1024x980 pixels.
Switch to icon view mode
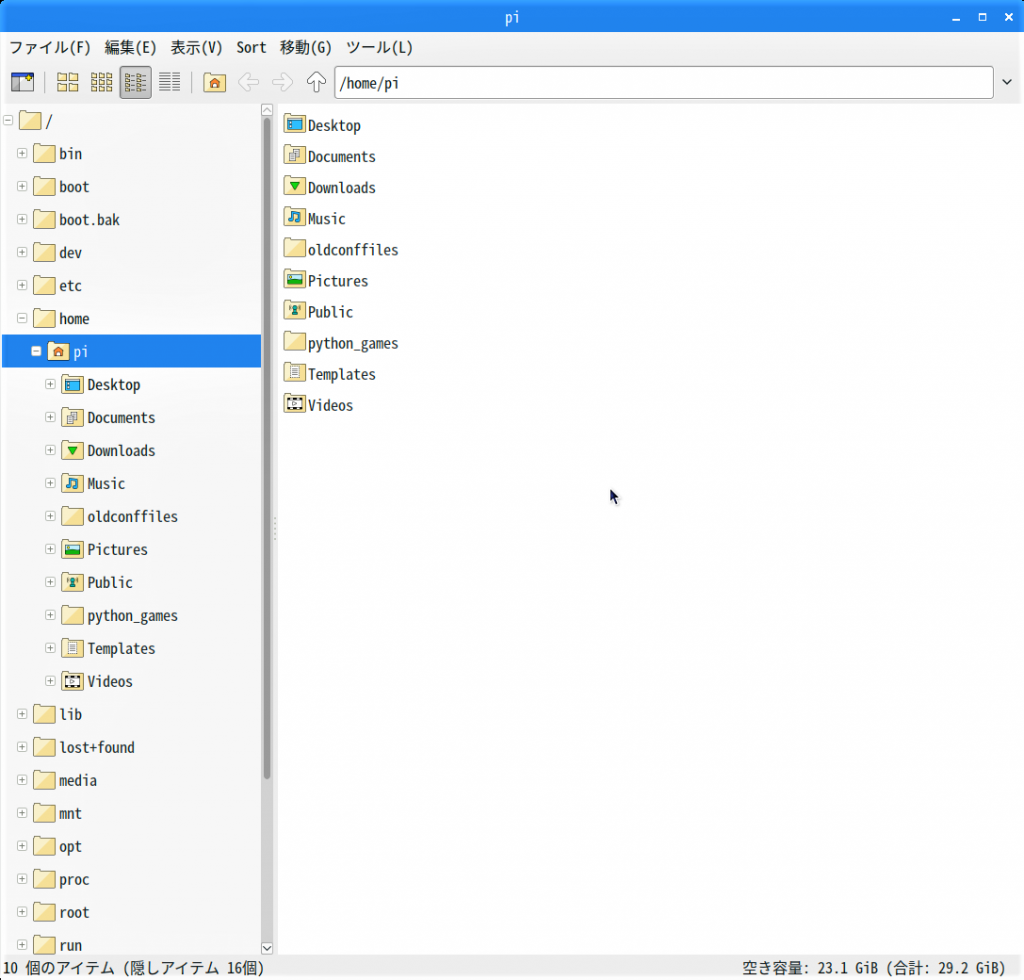67,82
